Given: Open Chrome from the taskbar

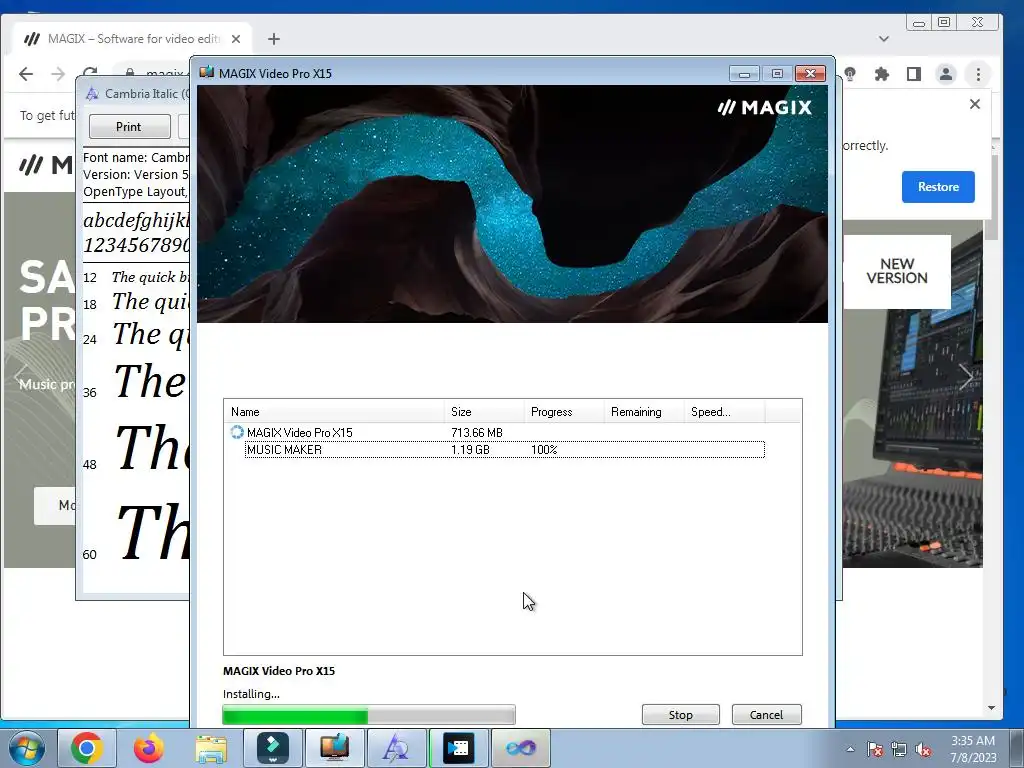Looking at the screenshot, I should (x=87, y=748).
